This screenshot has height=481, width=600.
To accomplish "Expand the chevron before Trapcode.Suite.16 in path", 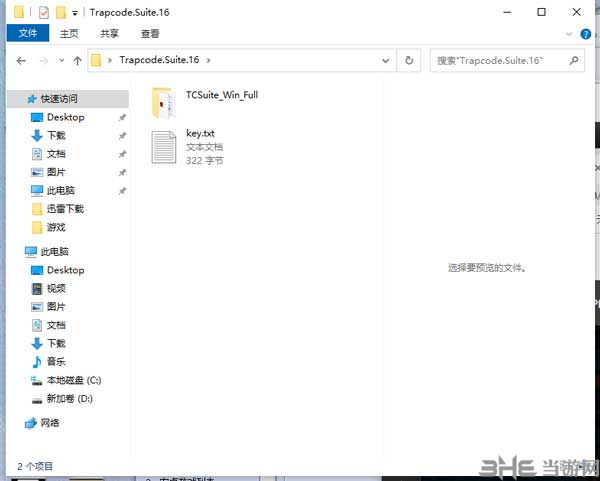I will [110, 60].
